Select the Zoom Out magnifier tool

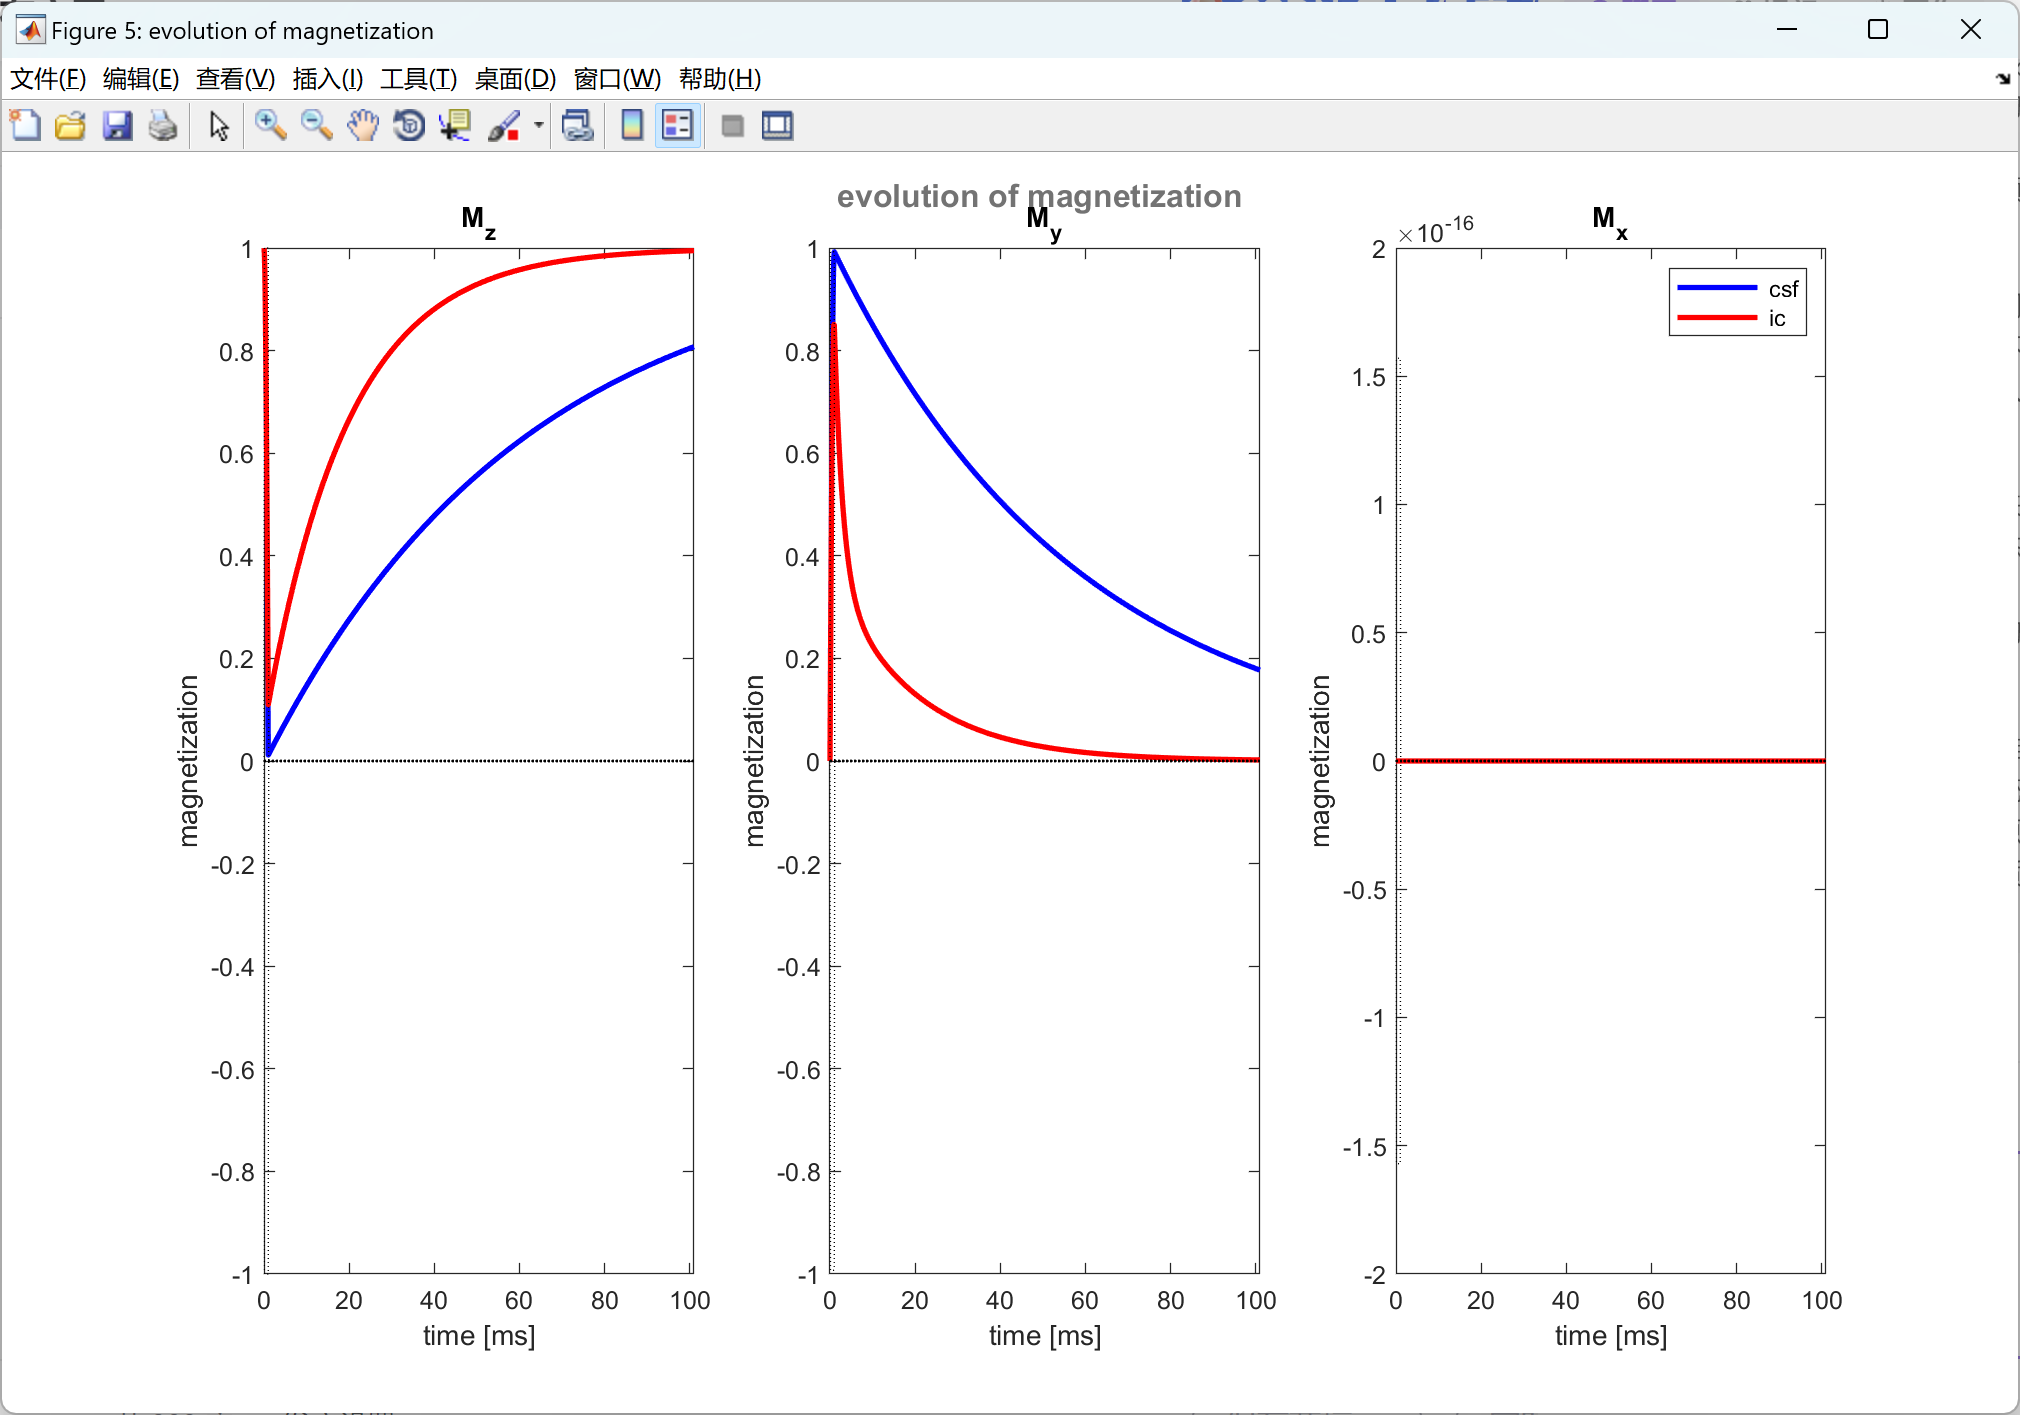[316, 126]
